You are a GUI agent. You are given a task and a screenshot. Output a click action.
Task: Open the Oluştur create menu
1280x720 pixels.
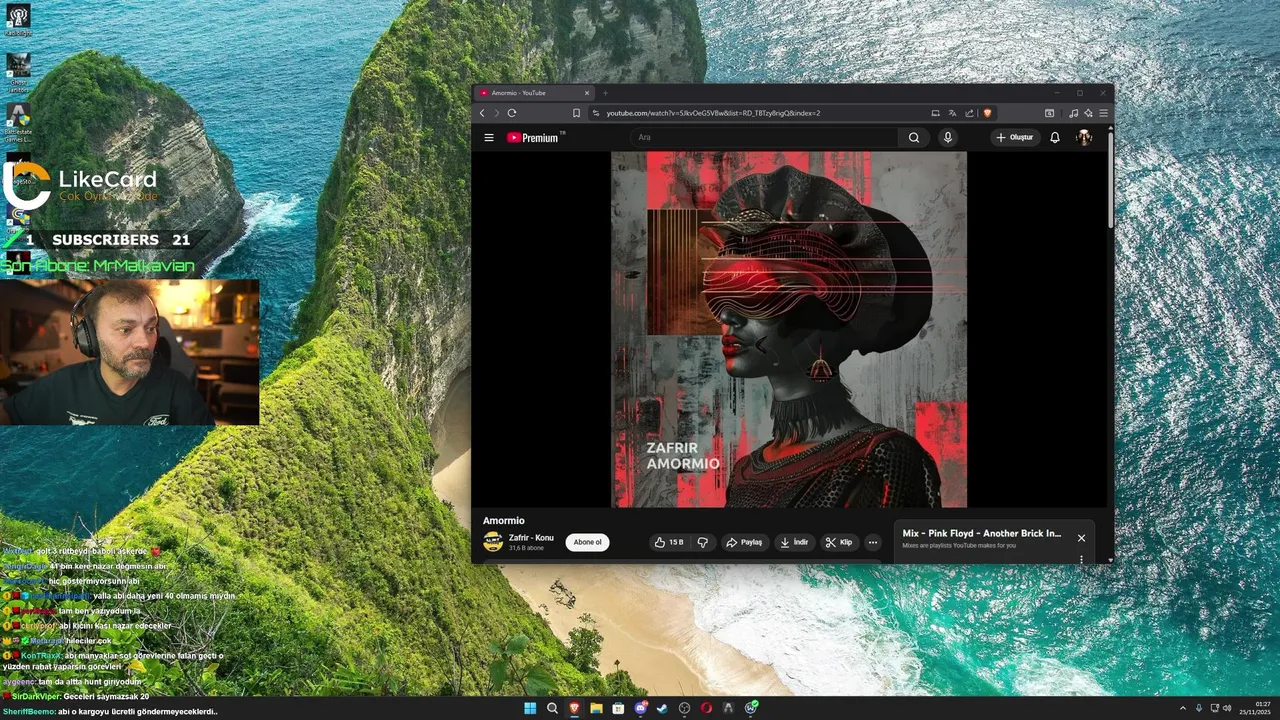pos(1014,137)
